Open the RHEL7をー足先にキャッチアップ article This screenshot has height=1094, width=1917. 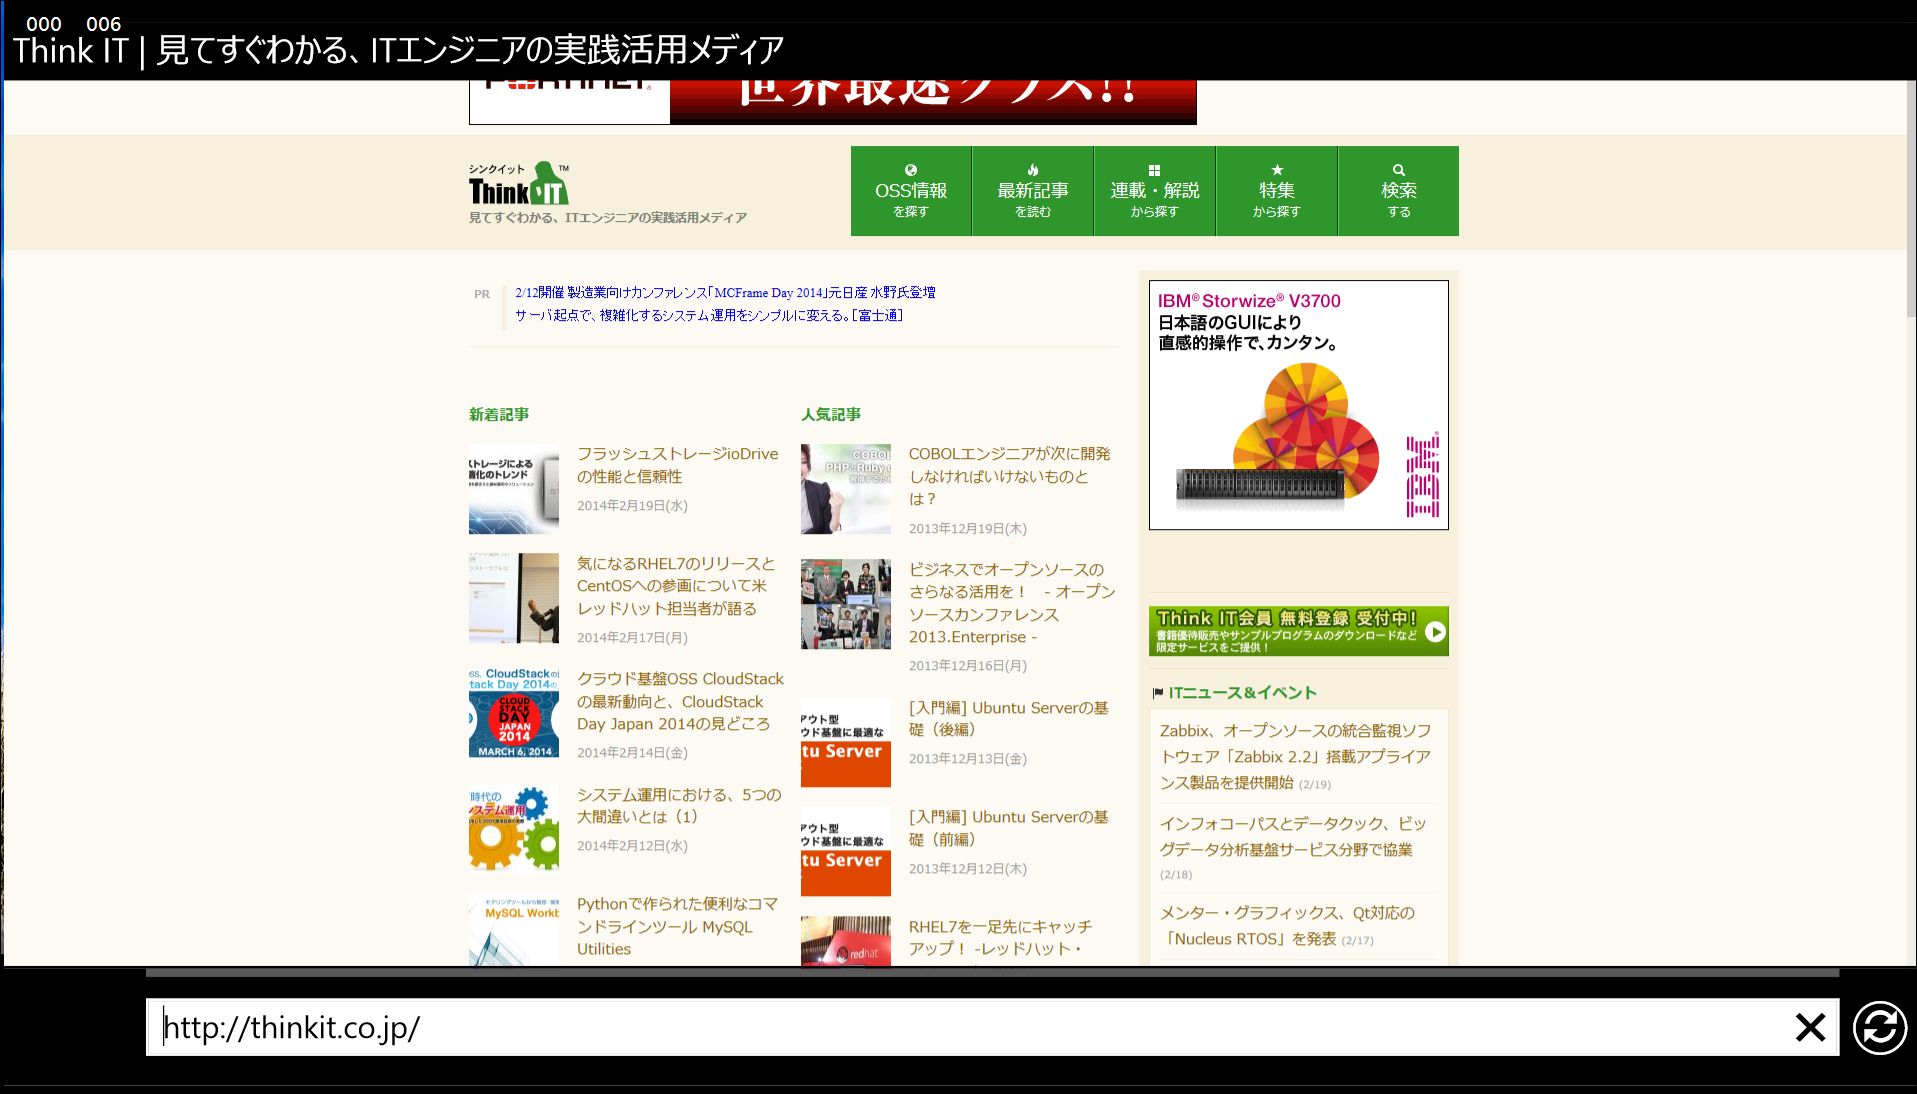coord(1000,938)
